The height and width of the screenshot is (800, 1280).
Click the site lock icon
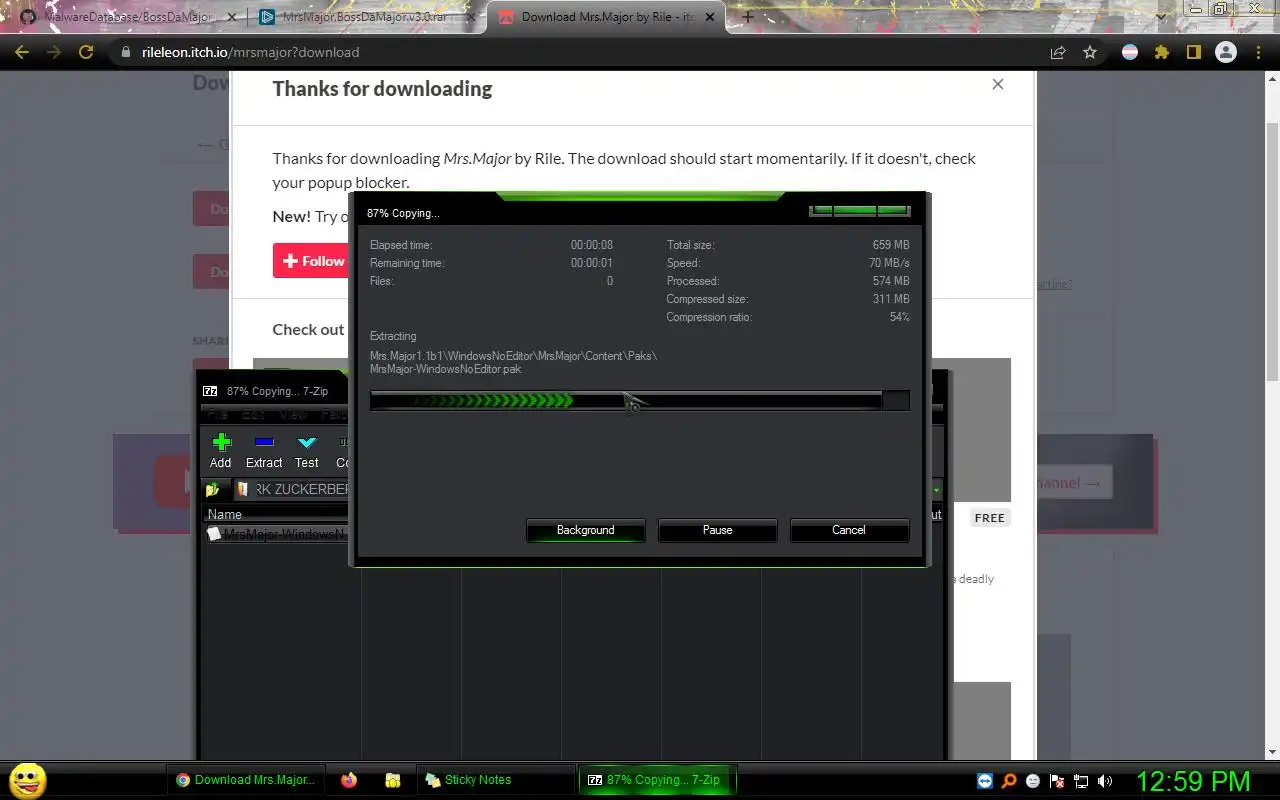(125, 52)
